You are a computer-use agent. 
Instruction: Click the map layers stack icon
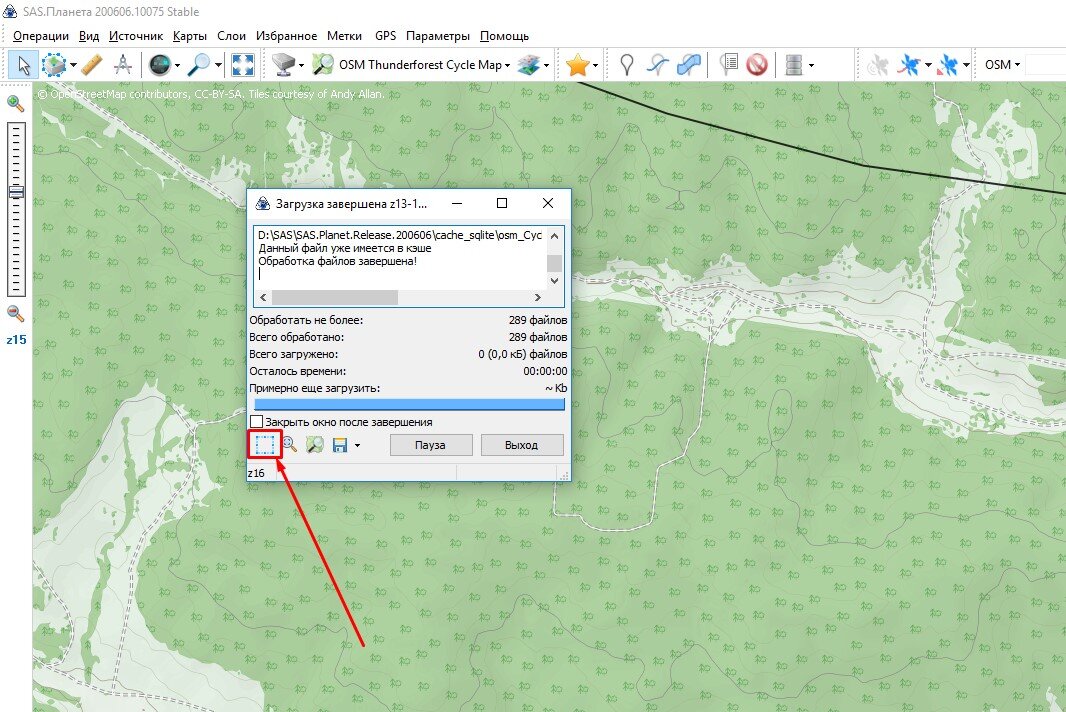(x=528, y=65)
